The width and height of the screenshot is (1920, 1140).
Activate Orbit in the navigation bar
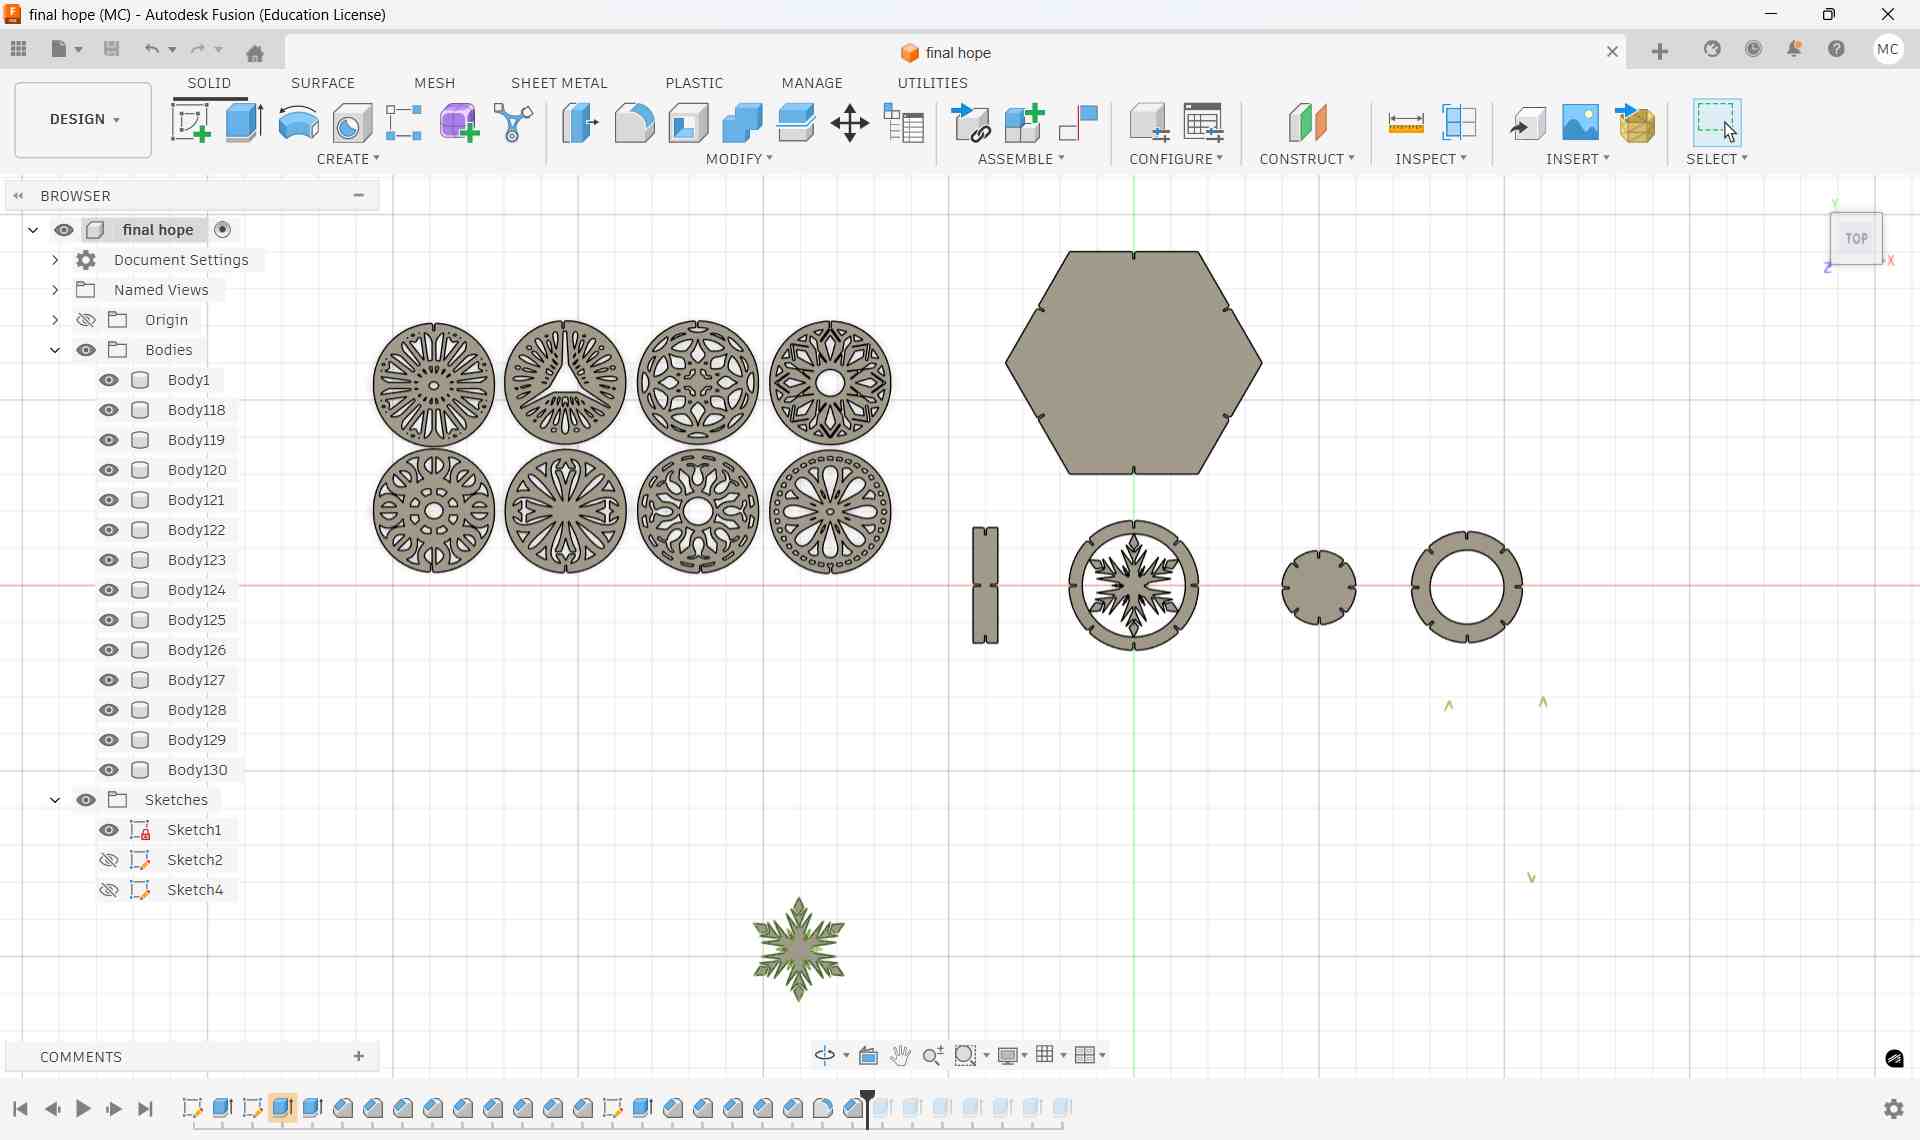[x=826, y=1055]
